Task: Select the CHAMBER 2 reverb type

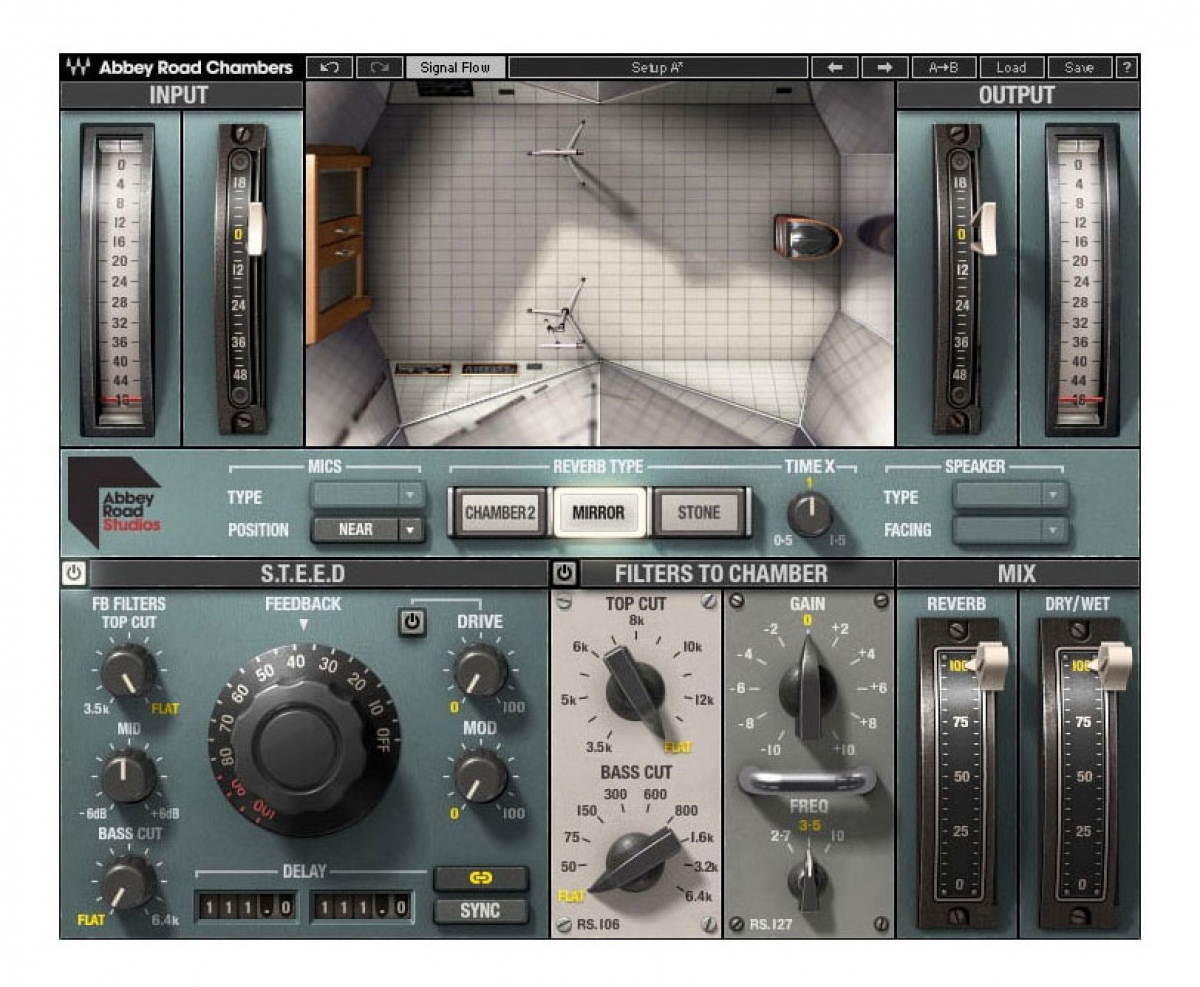Action: coord(500,513)
